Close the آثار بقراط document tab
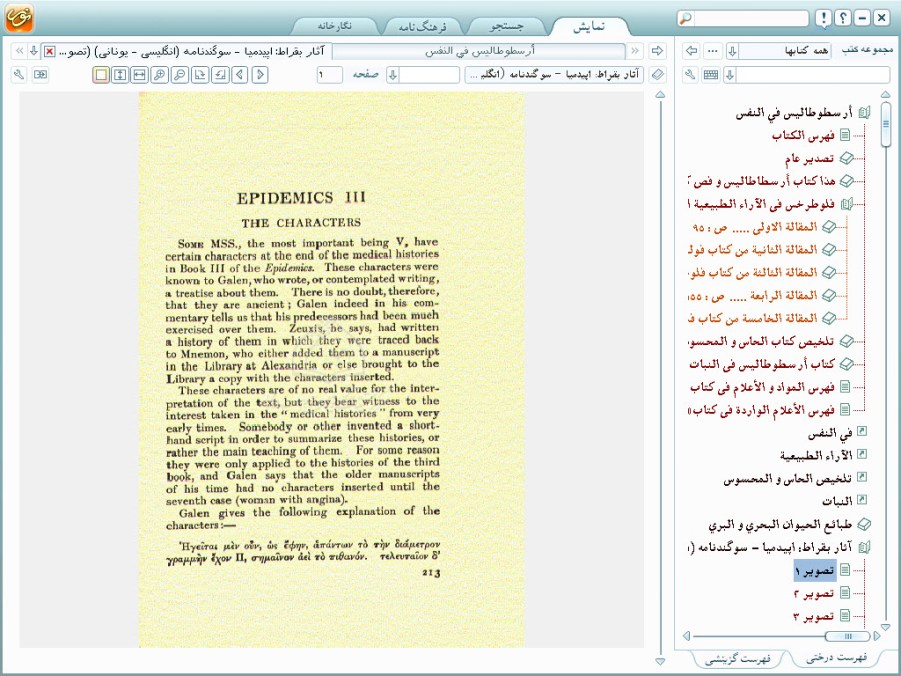Viewport: 901px width, 676px height. coord(50,51)
